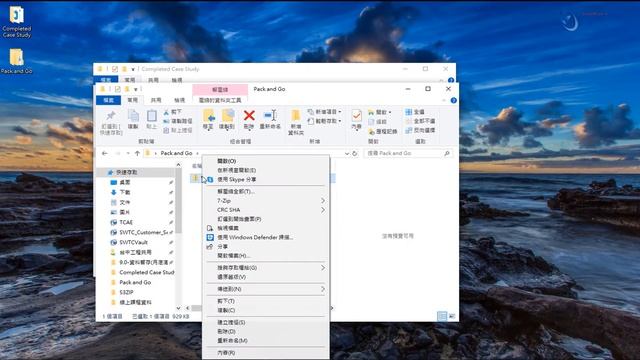The height and width of the screenshot is (360, 640).
Task: Choose Cut (T) in the context menu
Action: pos(266,301)
